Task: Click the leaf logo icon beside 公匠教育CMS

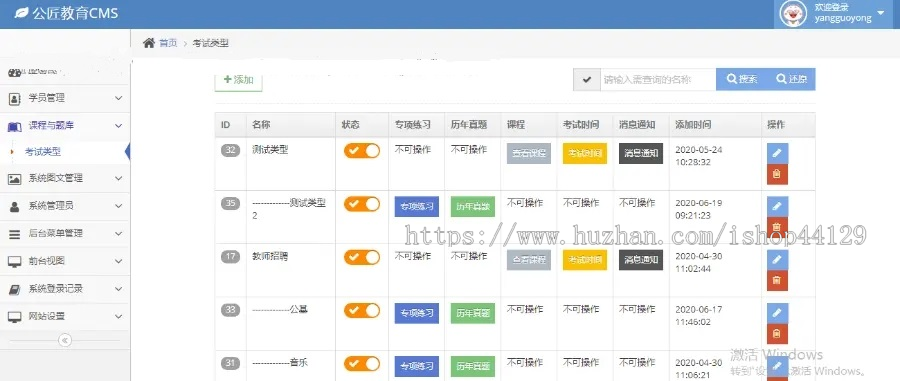Action: (21, 13)
